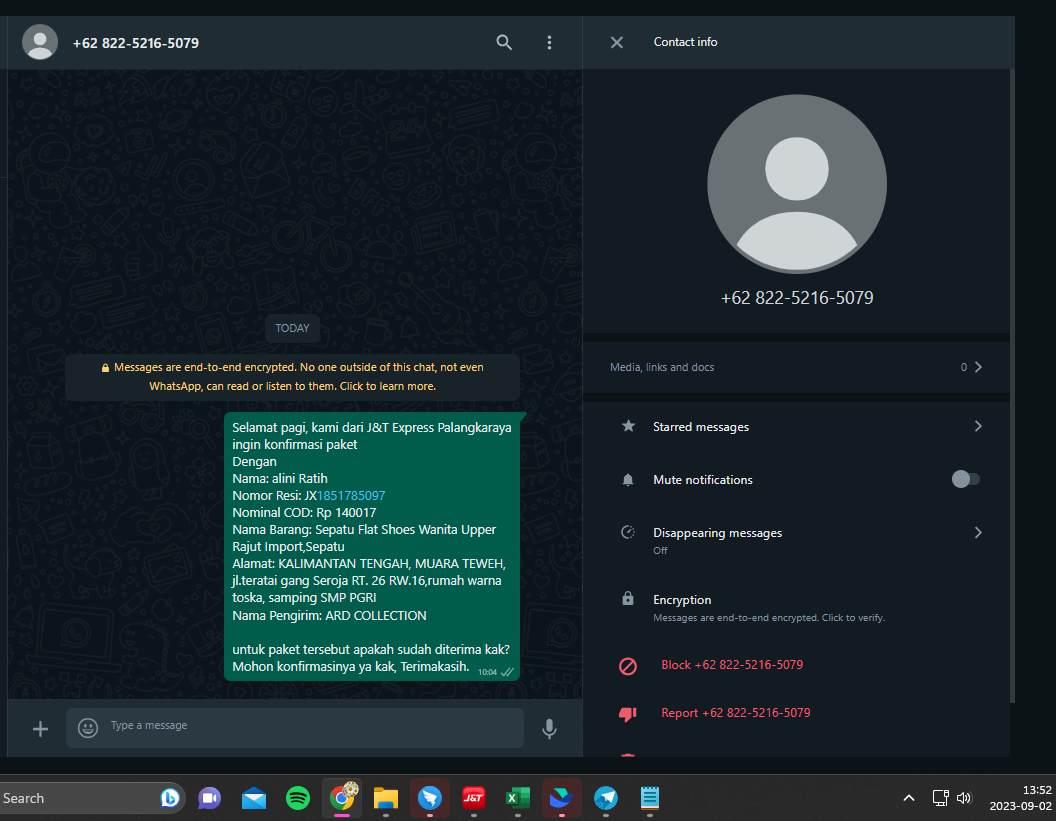
Task: Expand Disappearing messages chevron
Action: pyautogui.click(x=978, y=533)
